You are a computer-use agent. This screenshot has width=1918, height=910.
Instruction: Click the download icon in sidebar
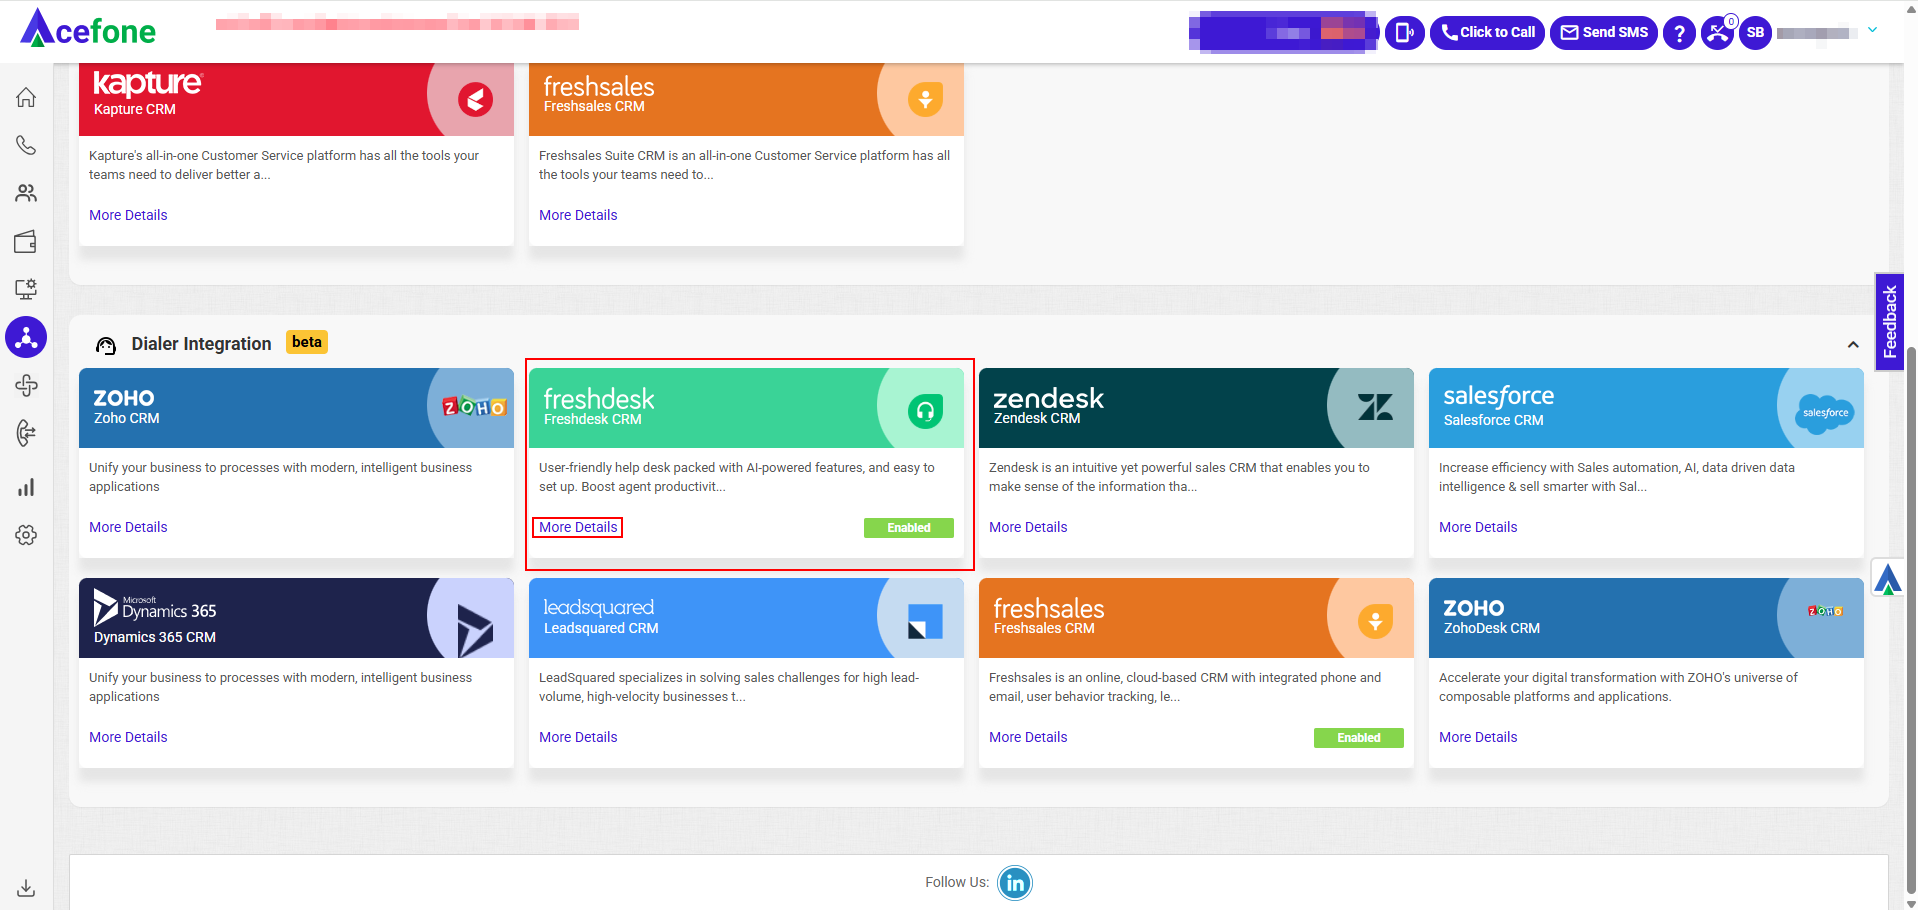click(x=26, y=888)
